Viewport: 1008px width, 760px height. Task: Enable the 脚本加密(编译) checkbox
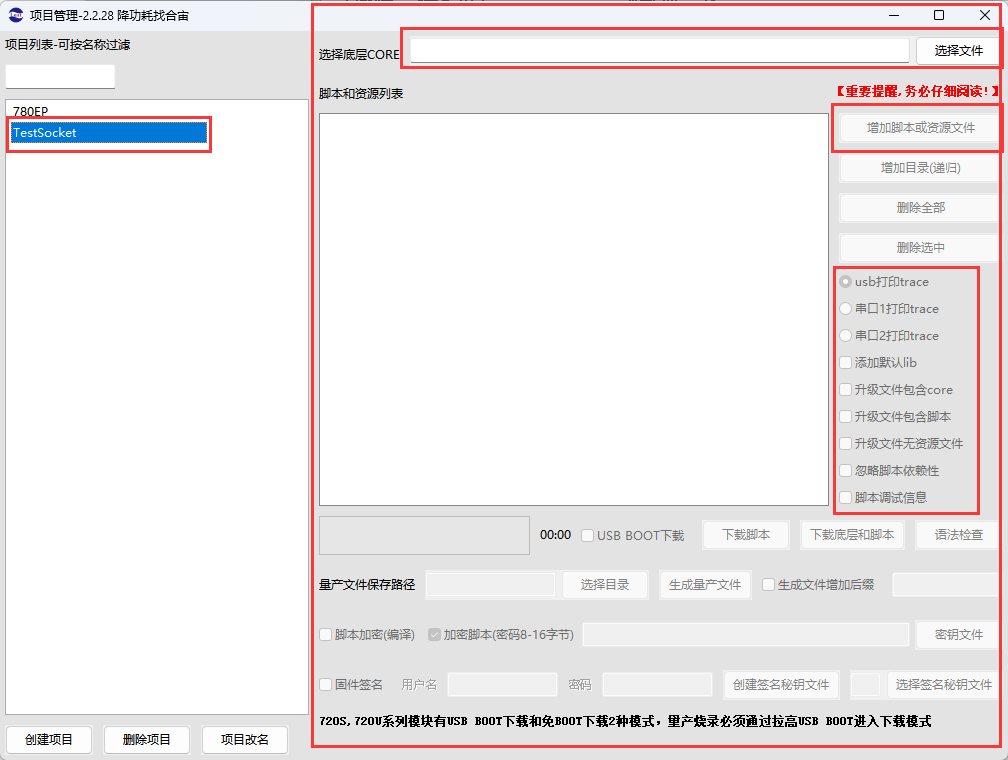367,635
